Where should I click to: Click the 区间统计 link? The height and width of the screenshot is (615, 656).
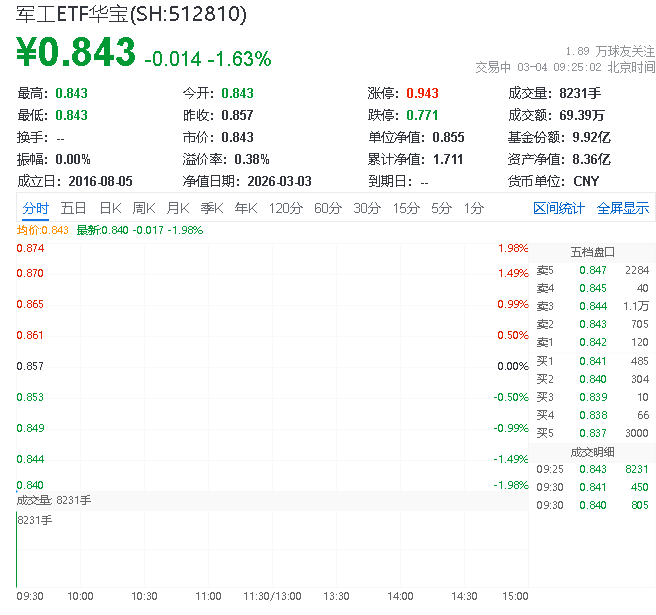tap(559, 208)
